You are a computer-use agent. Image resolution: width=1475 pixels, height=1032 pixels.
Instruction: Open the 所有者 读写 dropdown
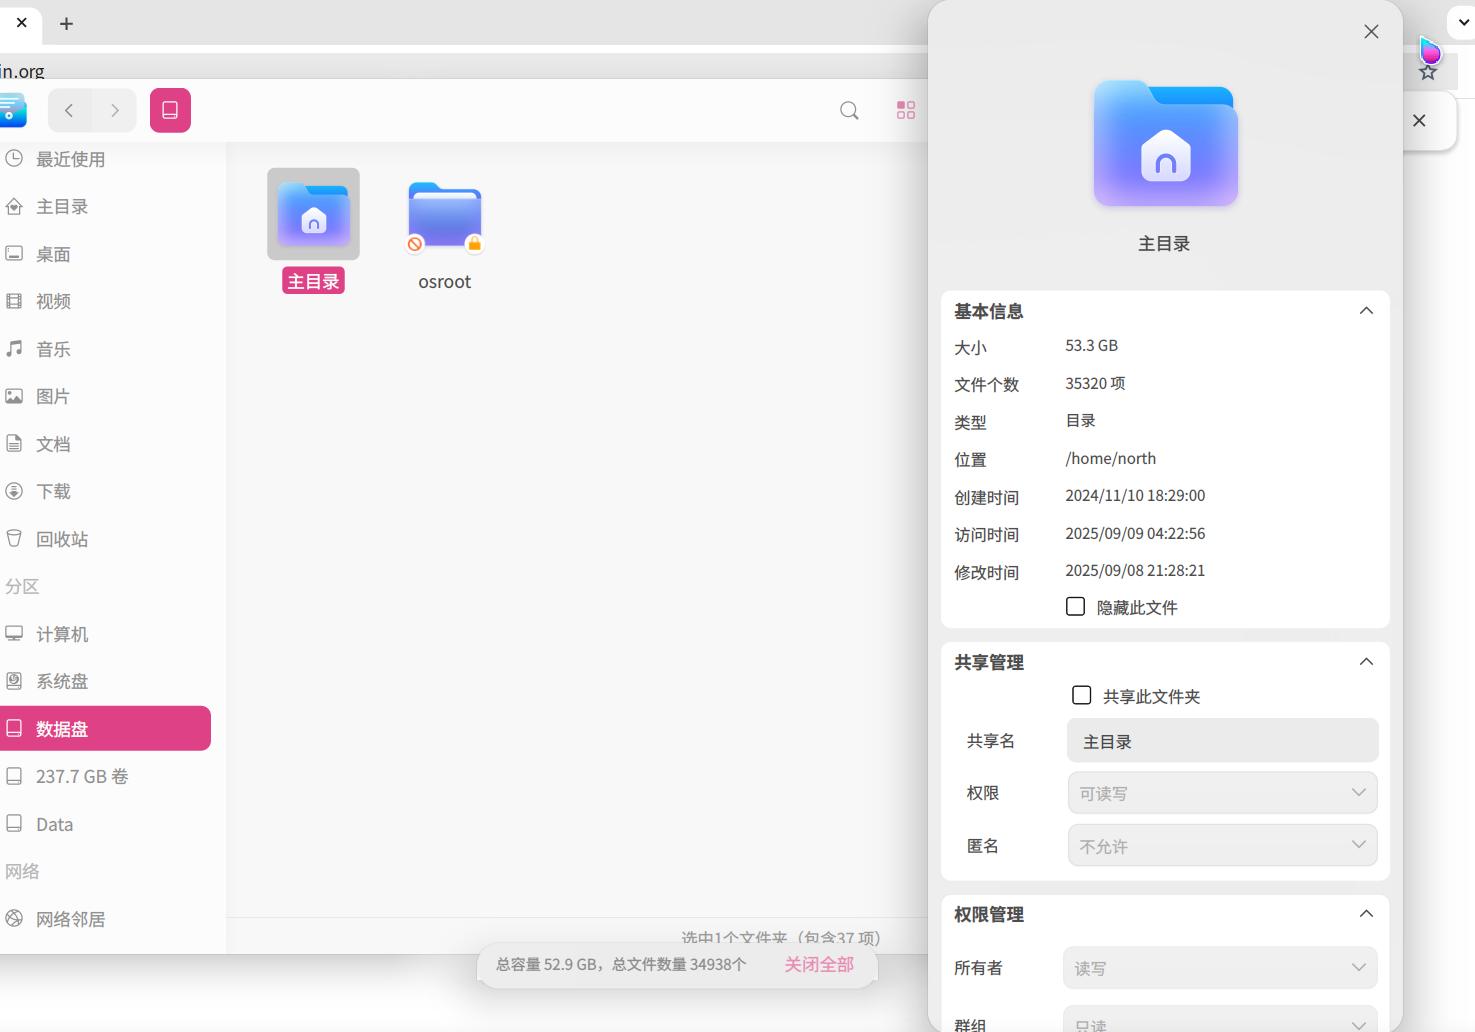(x=1220, y=968)
